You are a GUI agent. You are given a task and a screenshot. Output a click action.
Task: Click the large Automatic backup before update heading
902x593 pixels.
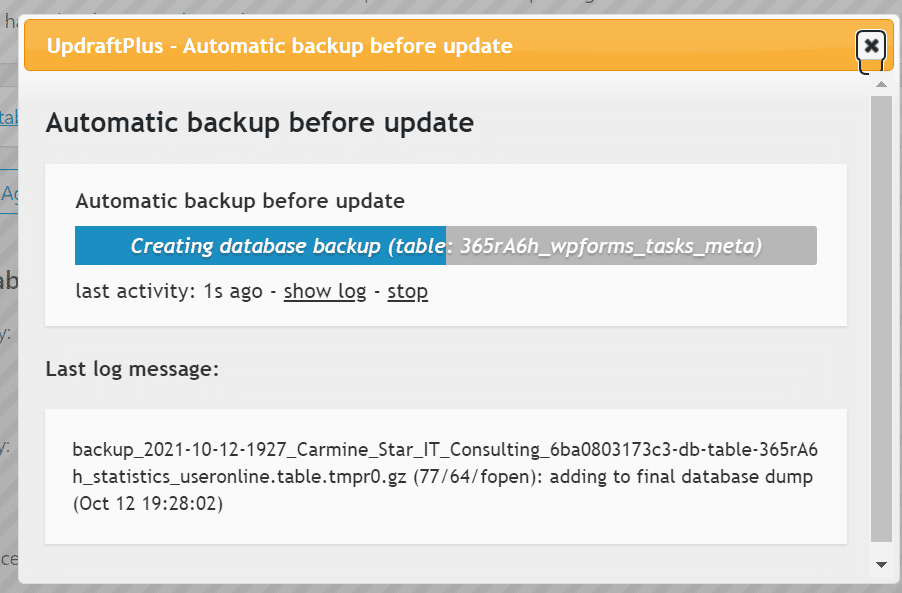pos(259,123)
